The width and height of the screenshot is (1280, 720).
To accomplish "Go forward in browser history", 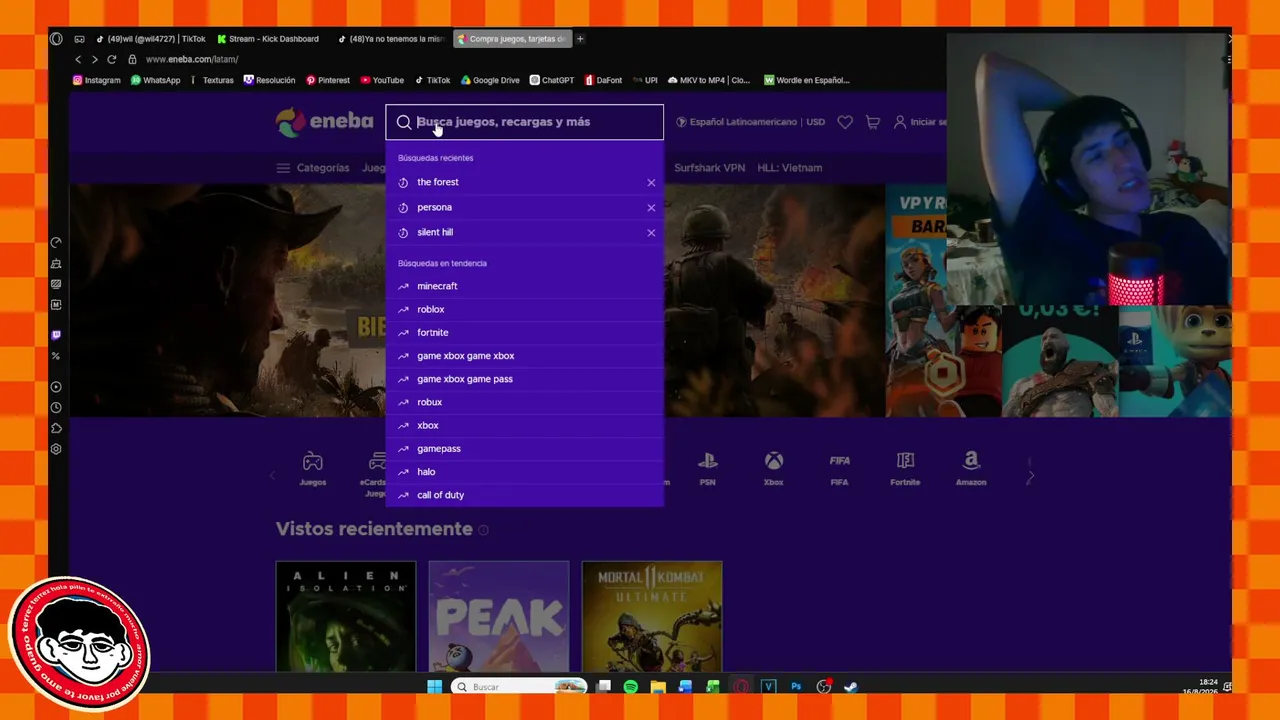I will 94,59.
